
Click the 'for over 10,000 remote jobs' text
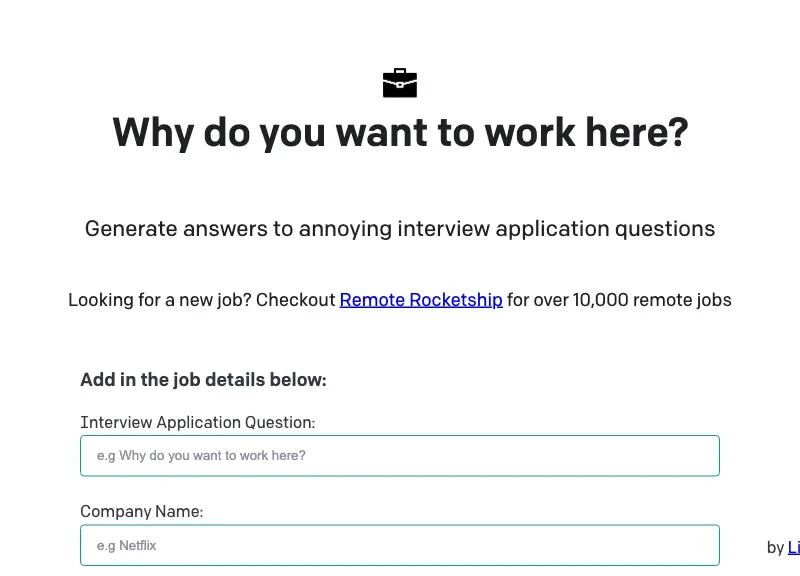point(618,299)
